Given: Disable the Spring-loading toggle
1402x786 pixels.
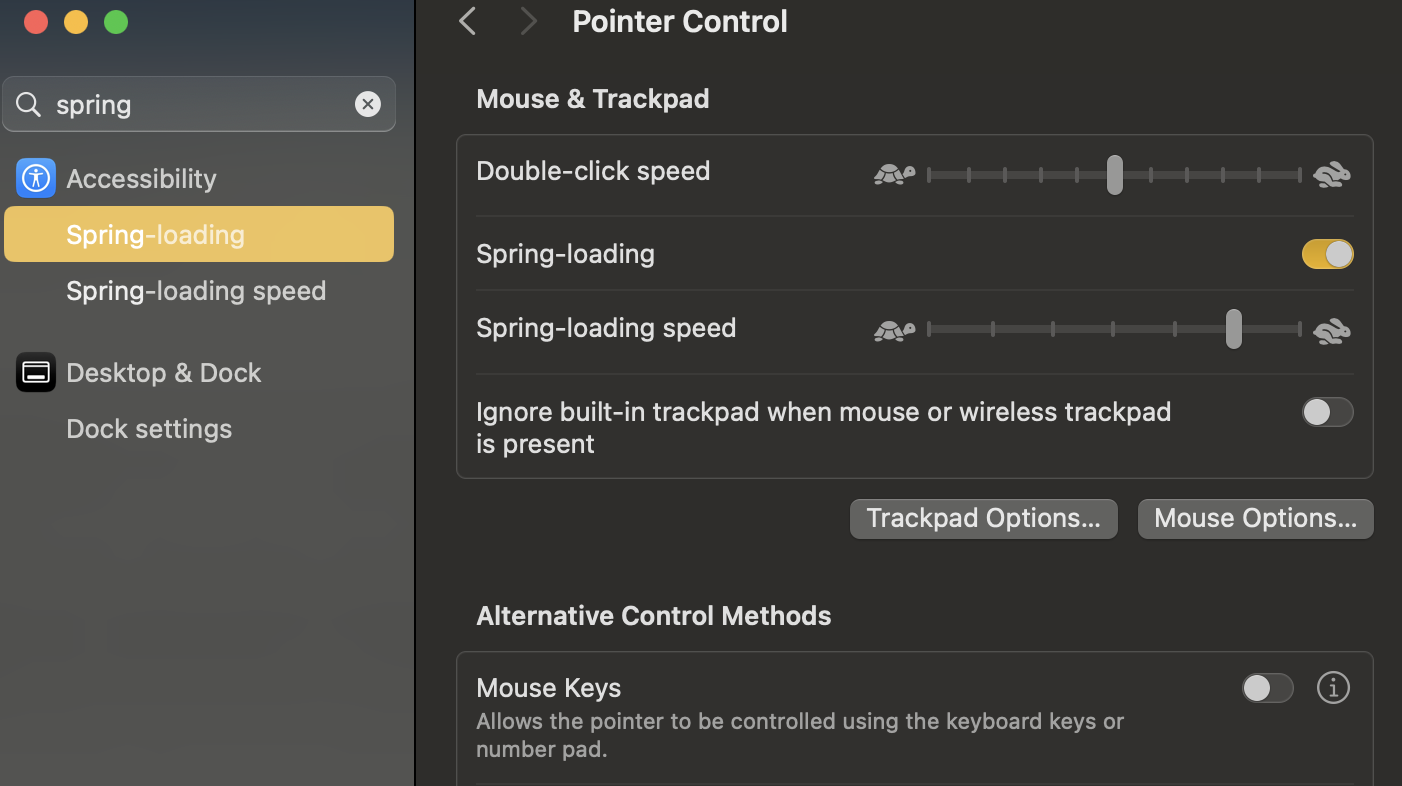Looking at the screenshot, I should click(1327, 254).
